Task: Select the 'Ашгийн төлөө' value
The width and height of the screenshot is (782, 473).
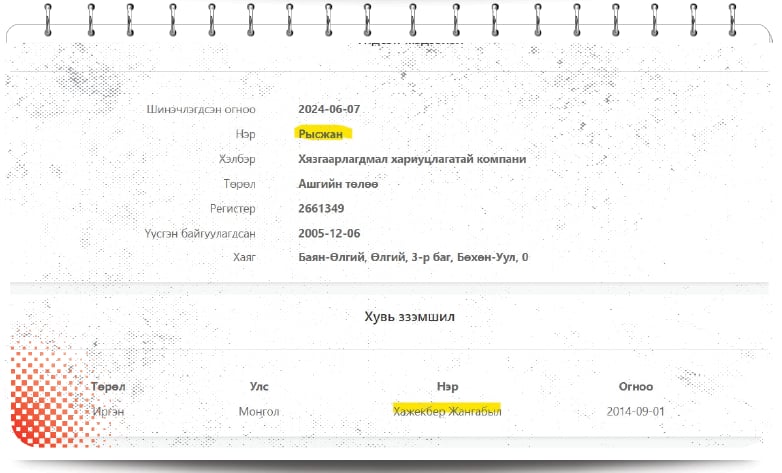Action: tap(338, 184)
